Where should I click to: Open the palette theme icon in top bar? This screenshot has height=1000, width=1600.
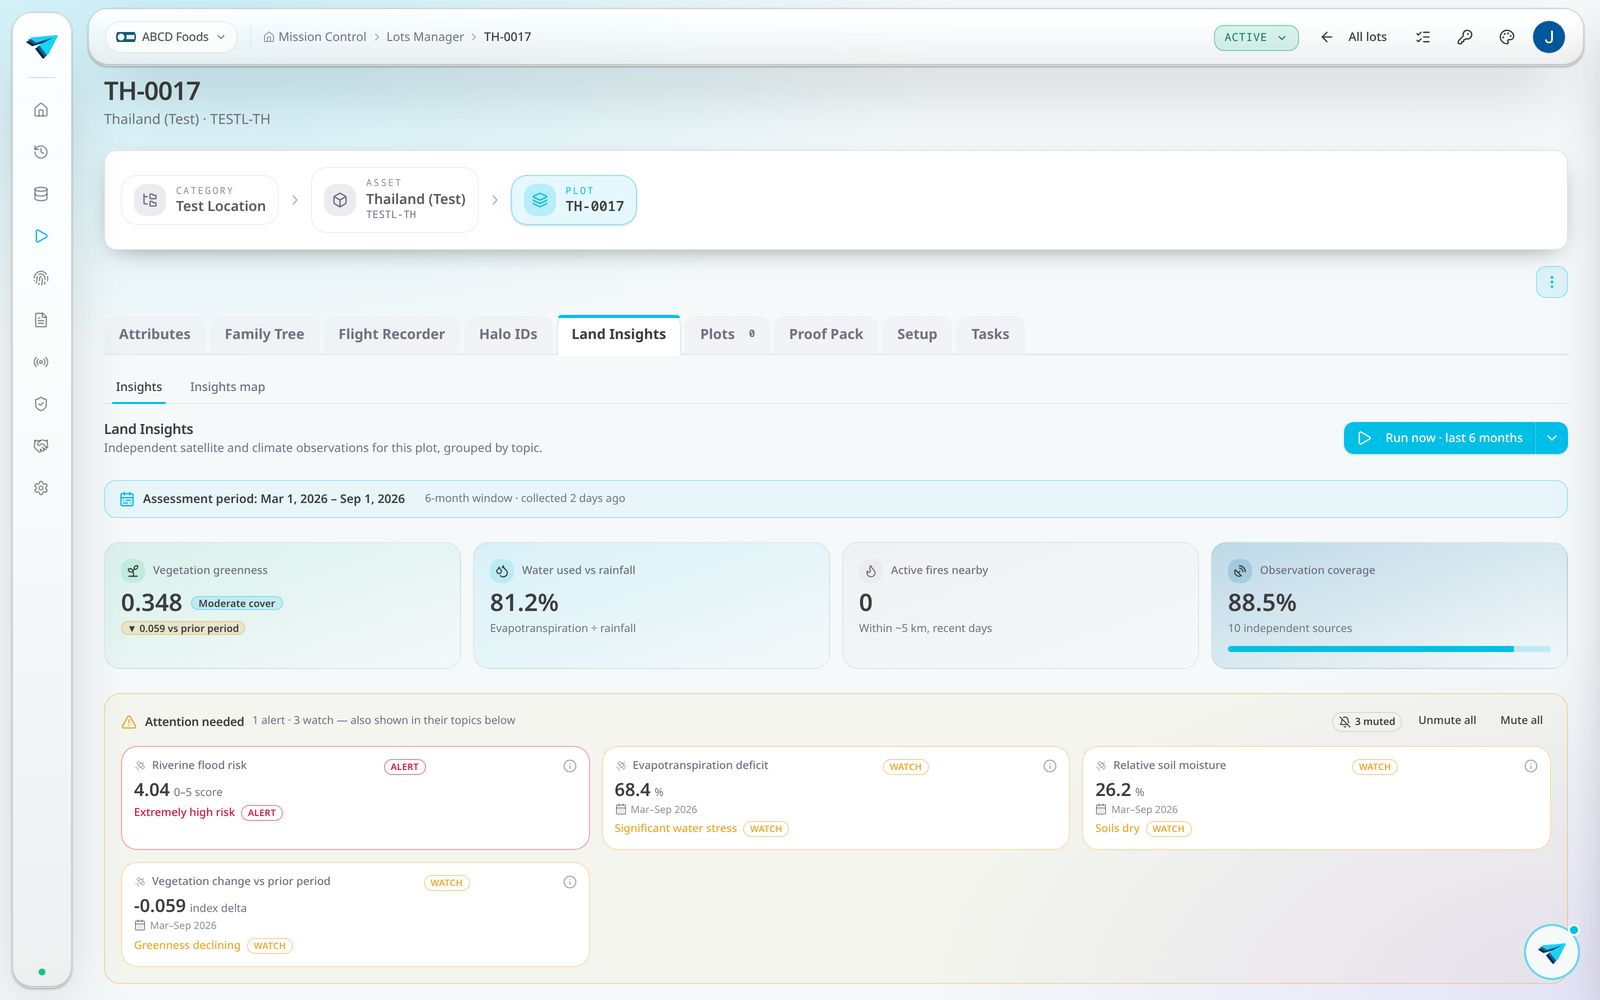point(1507,37)
